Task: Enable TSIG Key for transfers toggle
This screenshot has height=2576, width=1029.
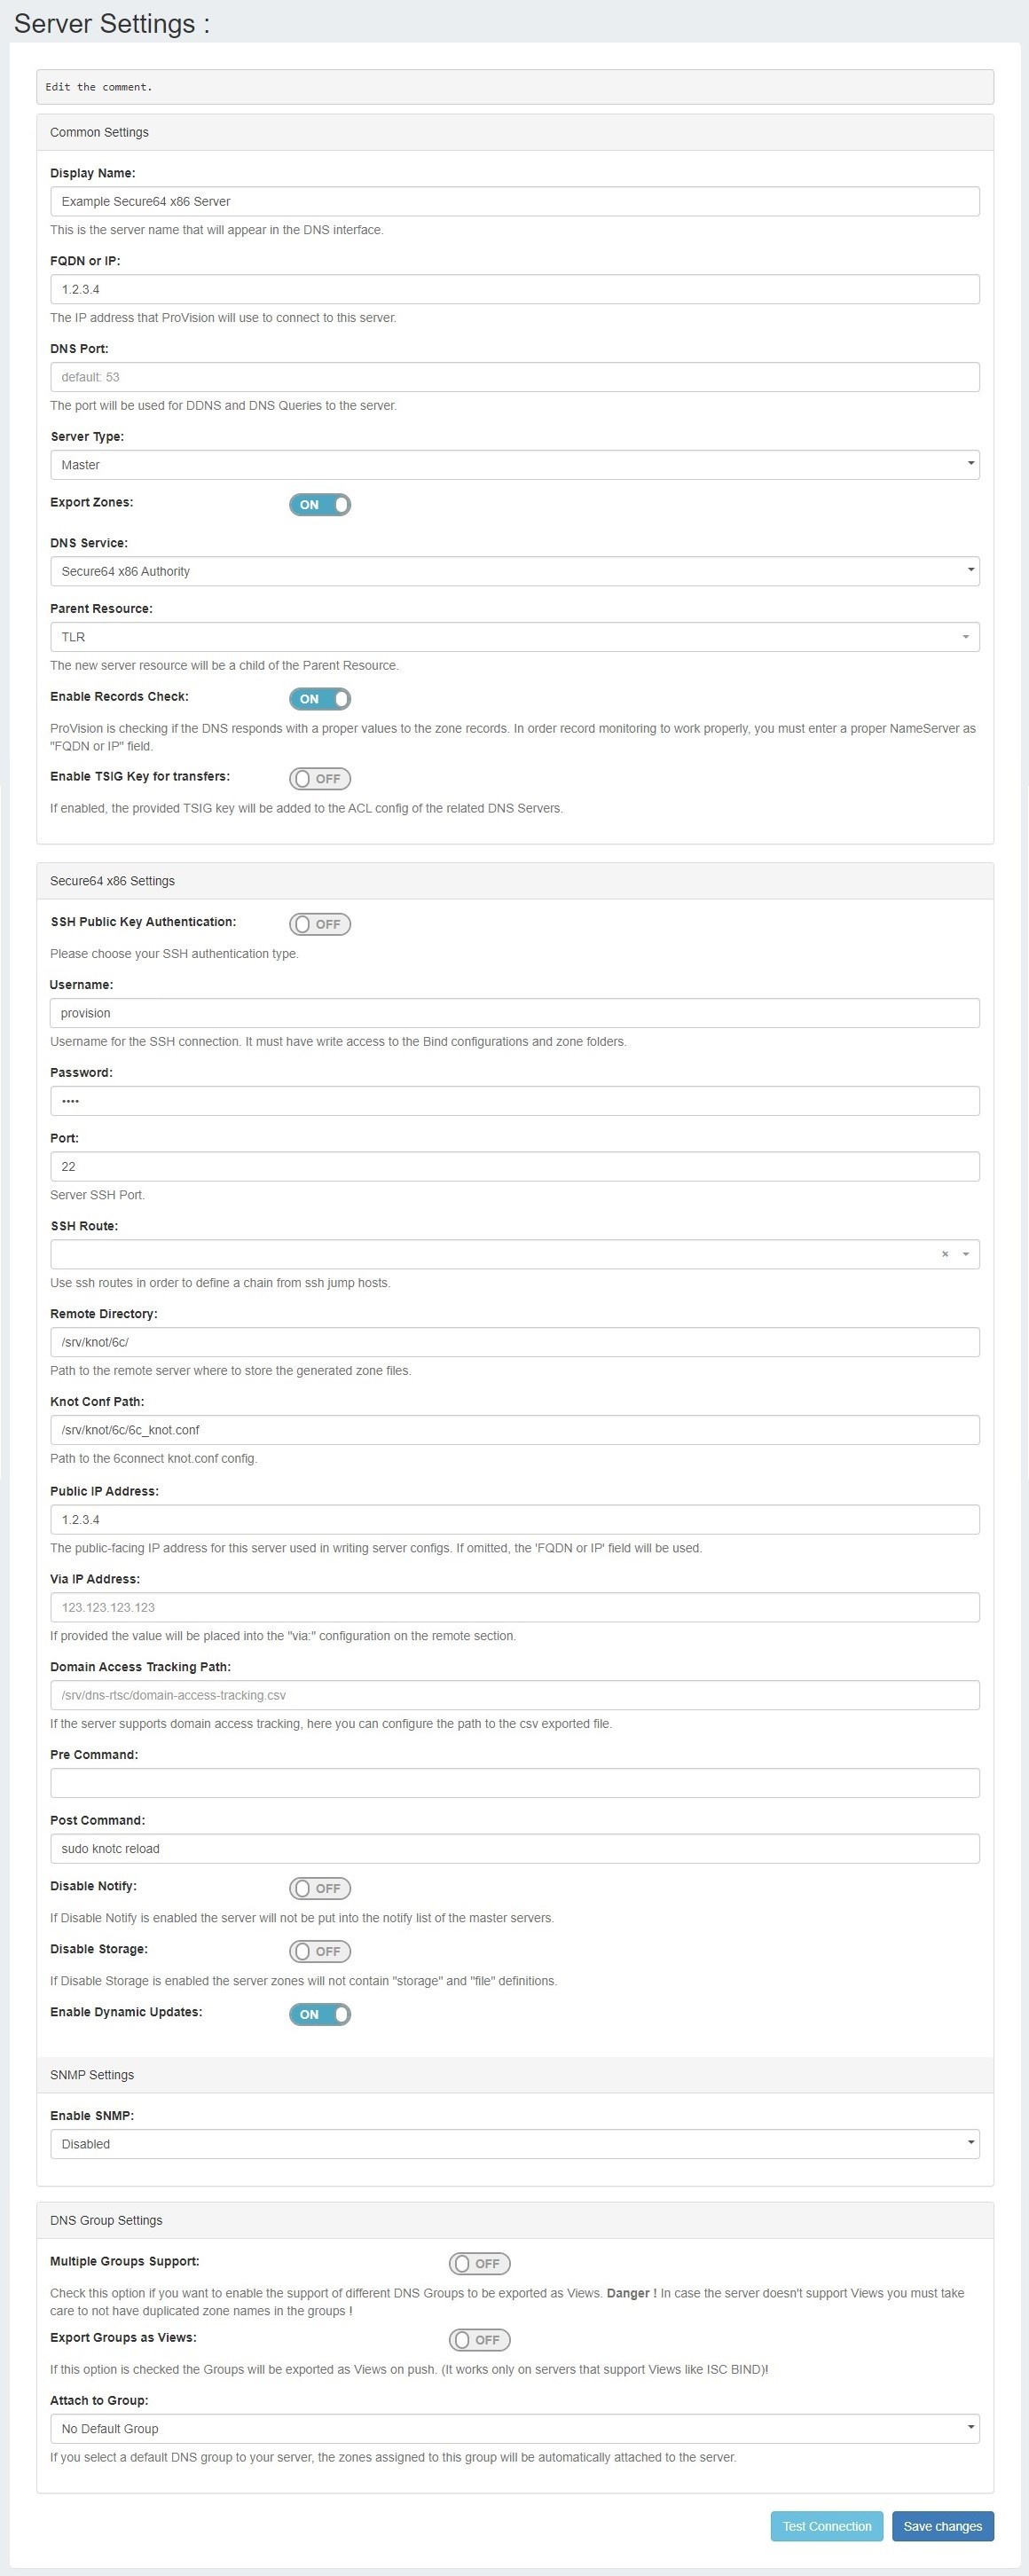Action: [320, 779]
